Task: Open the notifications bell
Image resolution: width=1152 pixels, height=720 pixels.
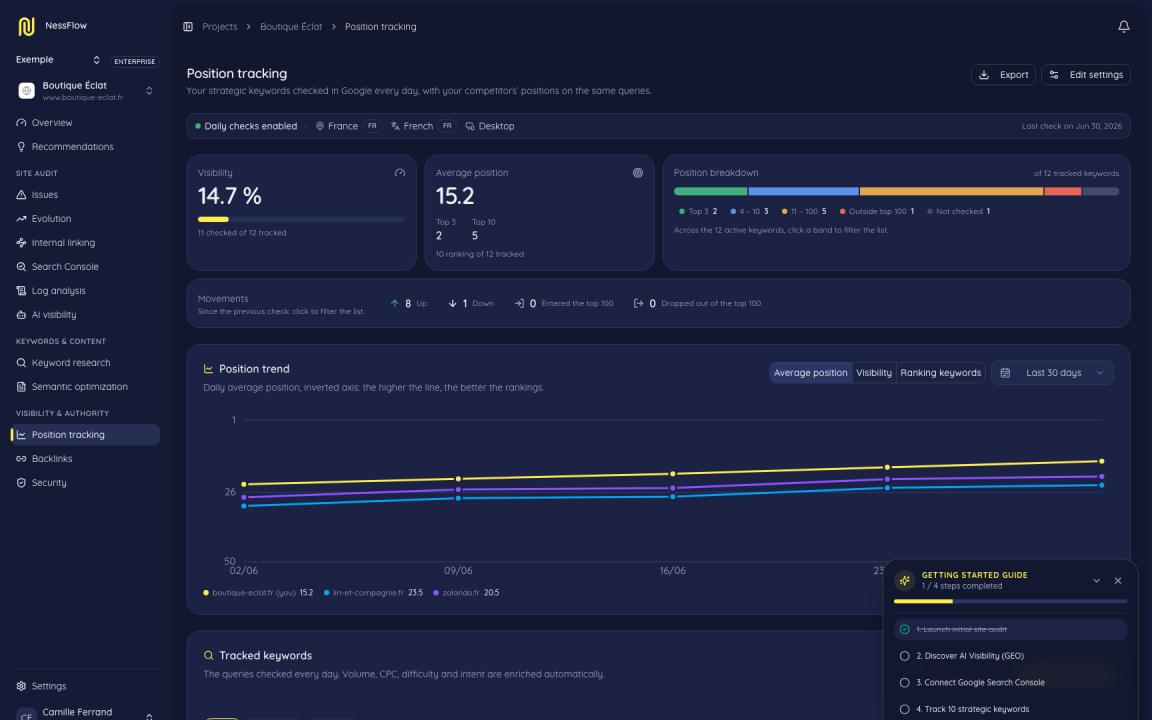Action: 1123,26
